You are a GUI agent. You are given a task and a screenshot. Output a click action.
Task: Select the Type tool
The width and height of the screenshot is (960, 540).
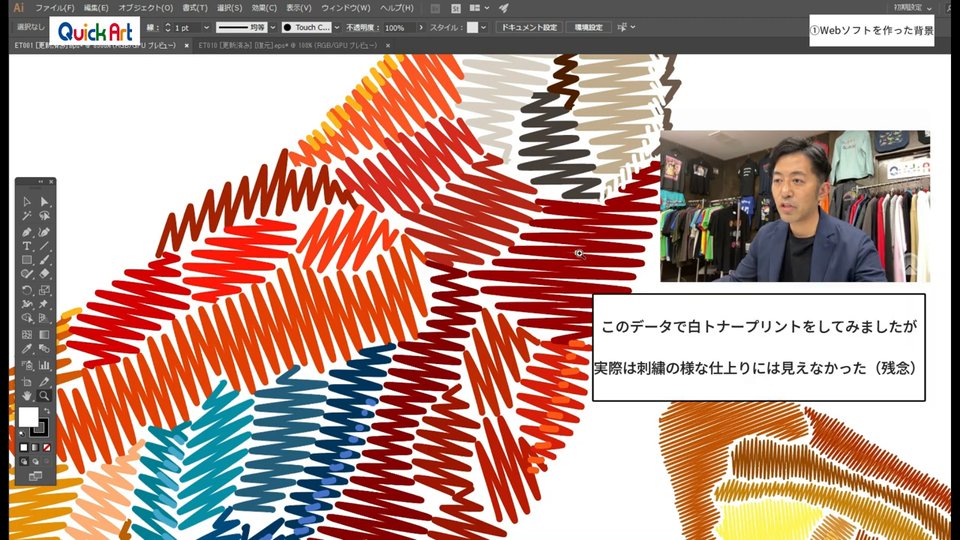coord(27,246)
